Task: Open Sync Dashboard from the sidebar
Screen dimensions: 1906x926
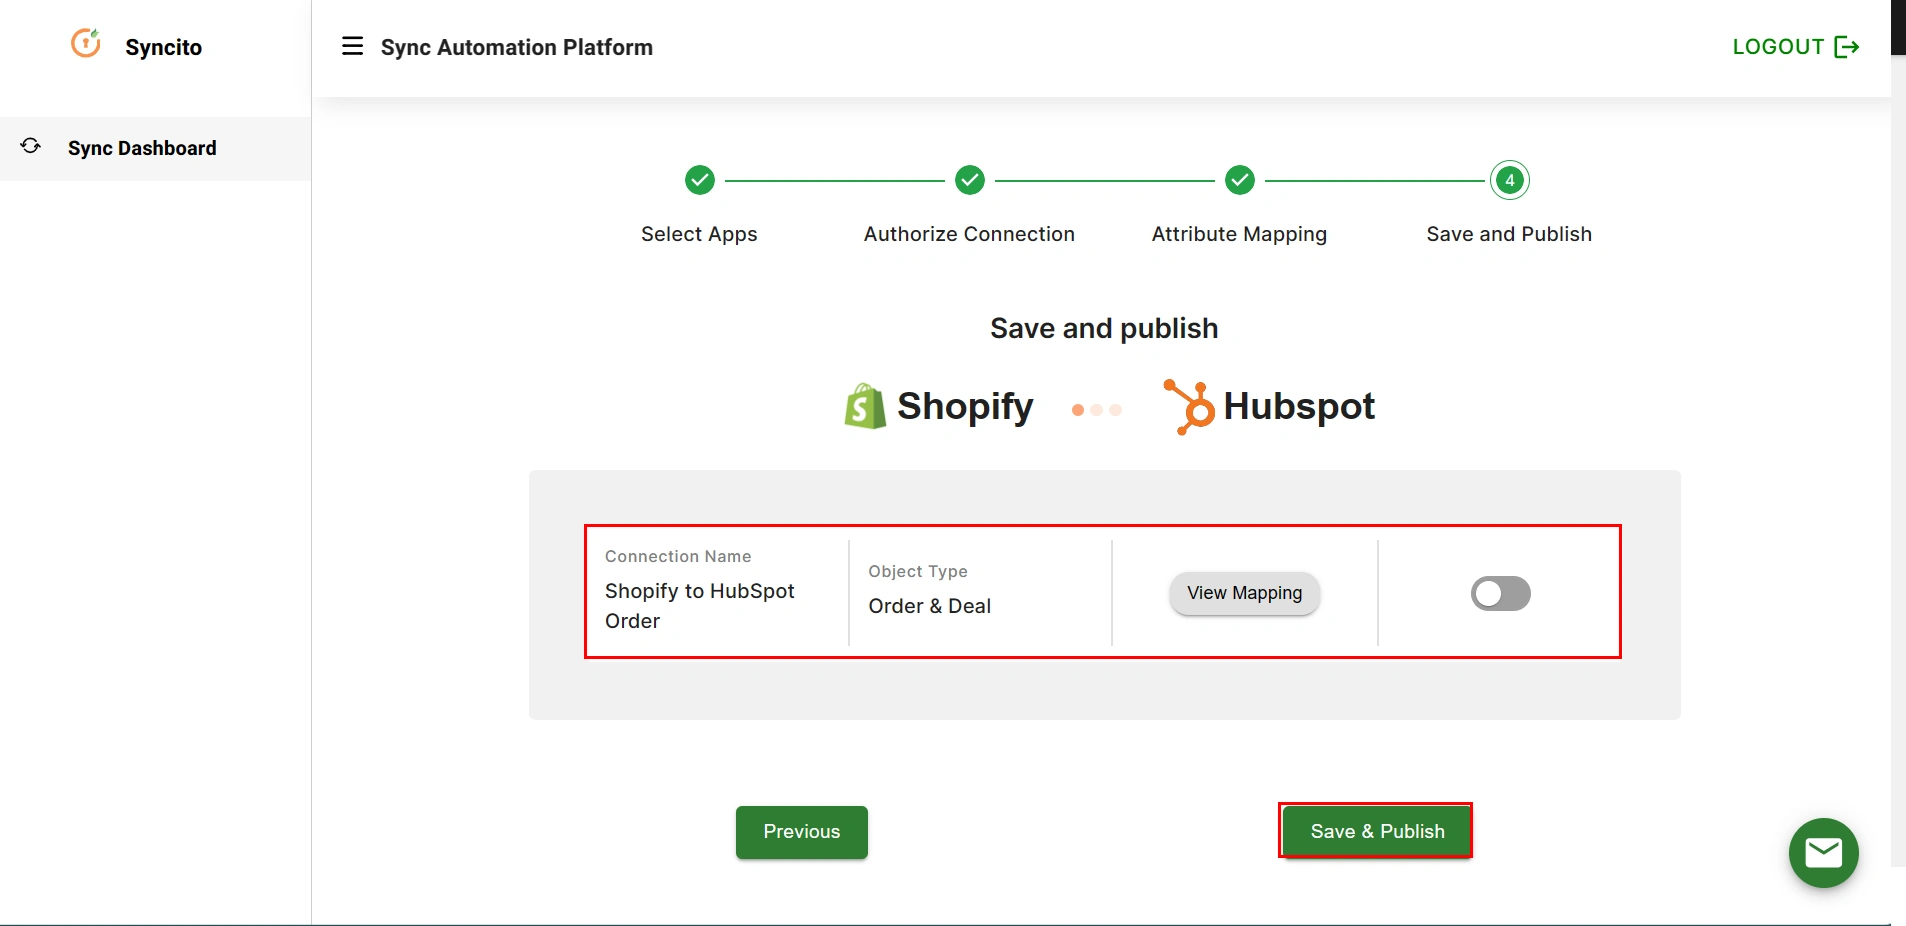Action: [x=140, y=148]
